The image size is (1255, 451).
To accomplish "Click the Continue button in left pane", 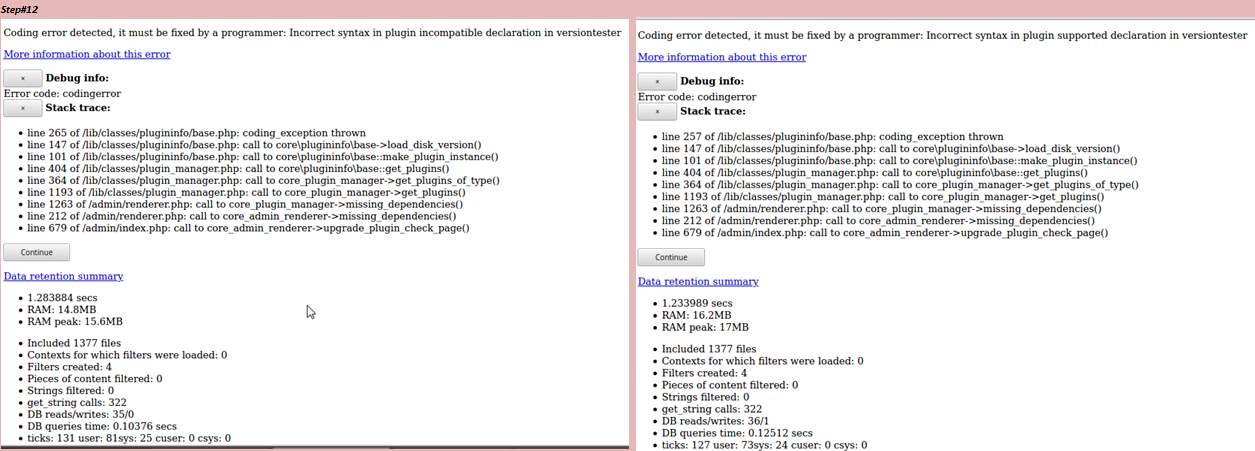I will (x=37, y=252).
